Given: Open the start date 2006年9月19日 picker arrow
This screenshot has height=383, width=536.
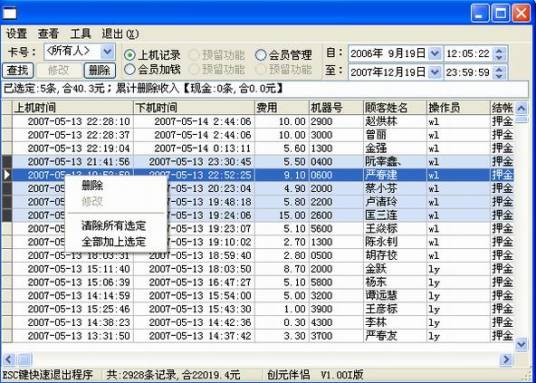Looking at the screenshot, I should 435,54.
